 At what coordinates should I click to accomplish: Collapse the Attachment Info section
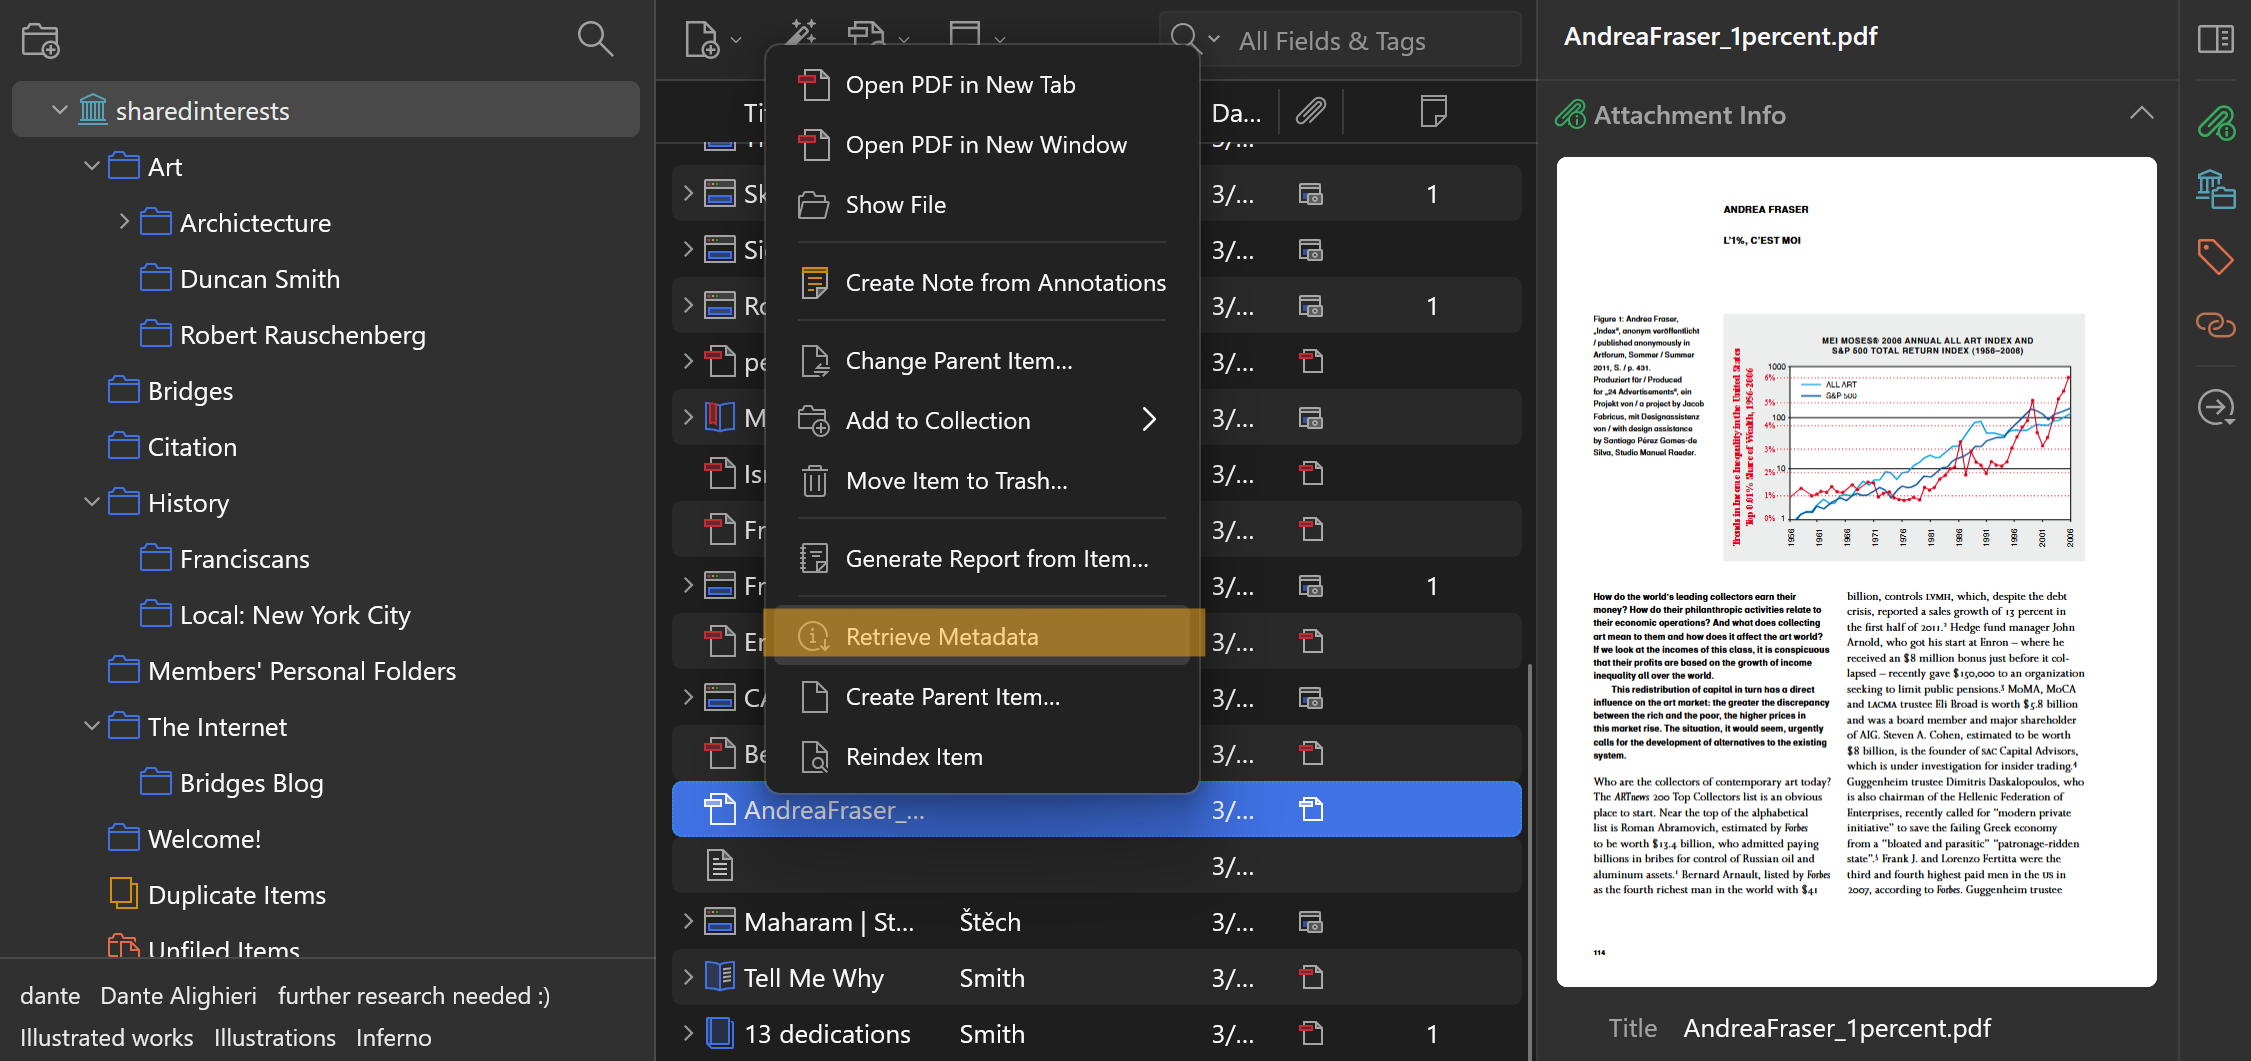pos(2141,114)
